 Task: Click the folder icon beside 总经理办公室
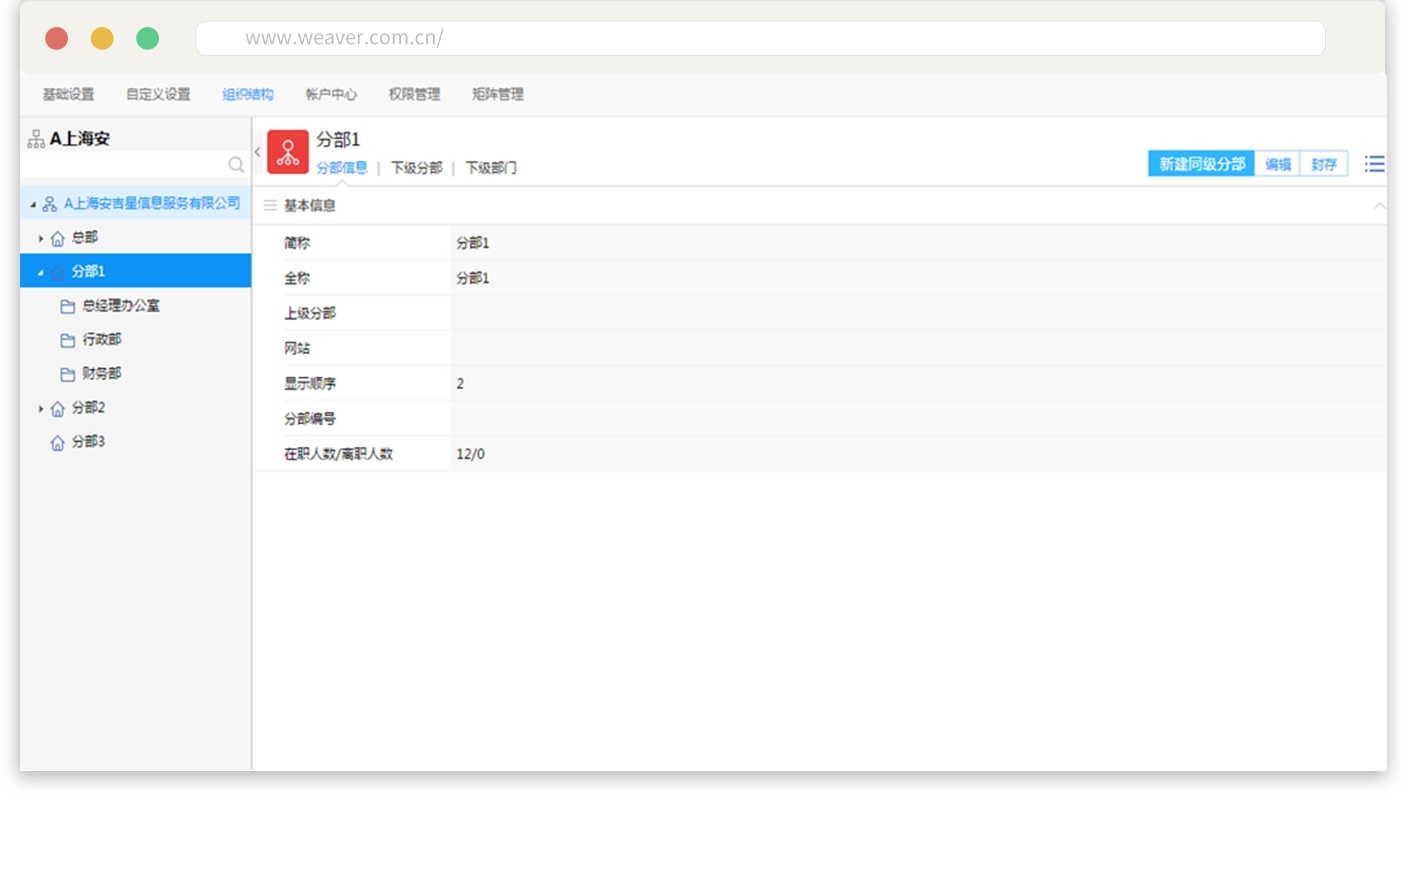68,307
